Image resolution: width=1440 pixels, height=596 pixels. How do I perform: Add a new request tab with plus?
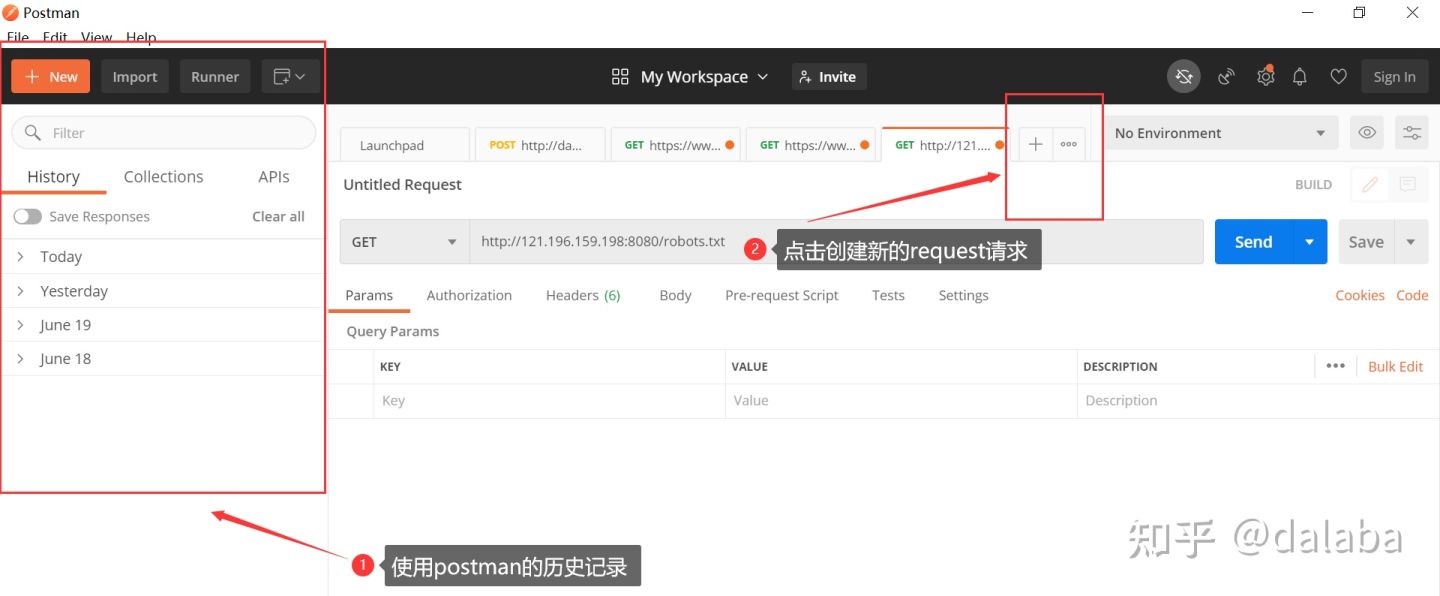point(1036,145)
